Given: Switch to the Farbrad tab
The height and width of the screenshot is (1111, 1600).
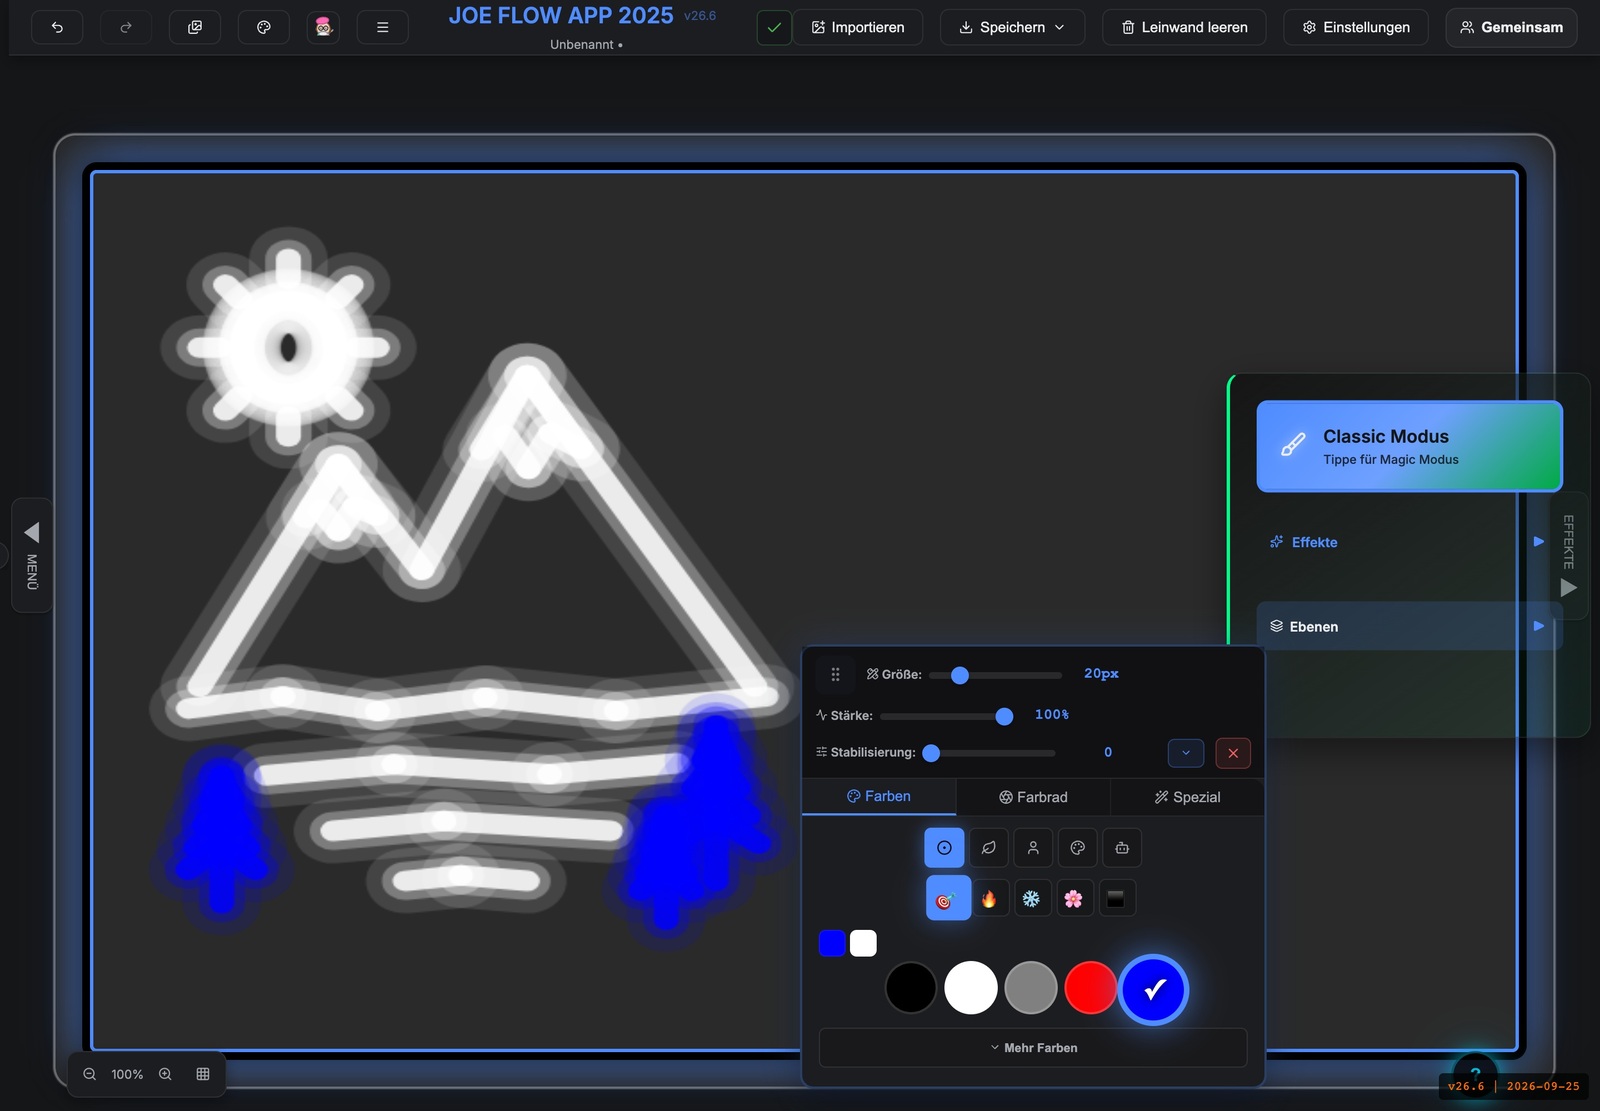Looking at the screenshot, I should 1033,797.
